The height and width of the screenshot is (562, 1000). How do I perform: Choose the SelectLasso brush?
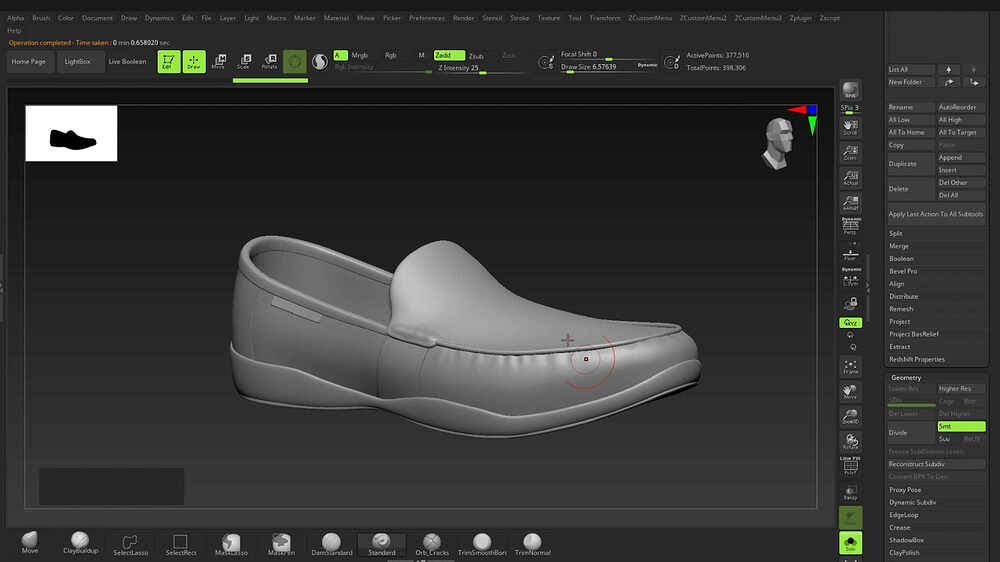click(130, 542)
